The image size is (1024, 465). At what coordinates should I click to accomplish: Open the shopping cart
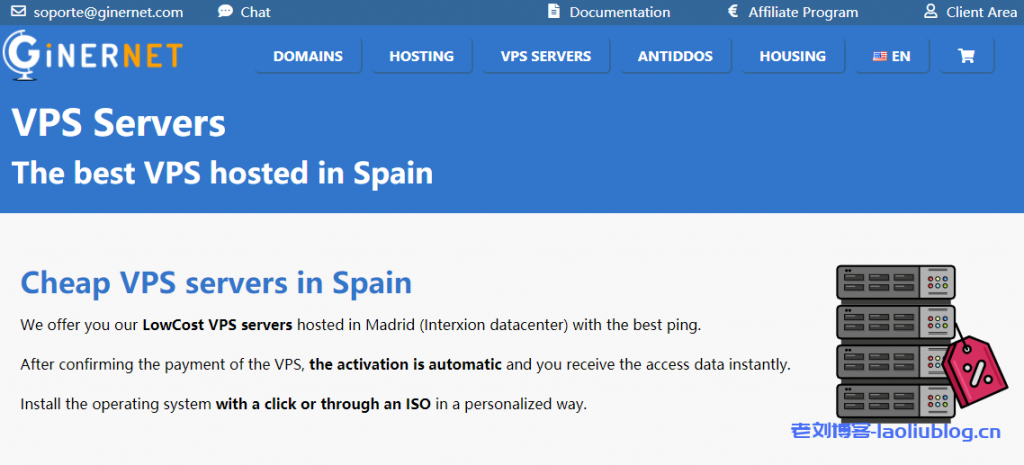pyautogui.click(x=966, y=56)
